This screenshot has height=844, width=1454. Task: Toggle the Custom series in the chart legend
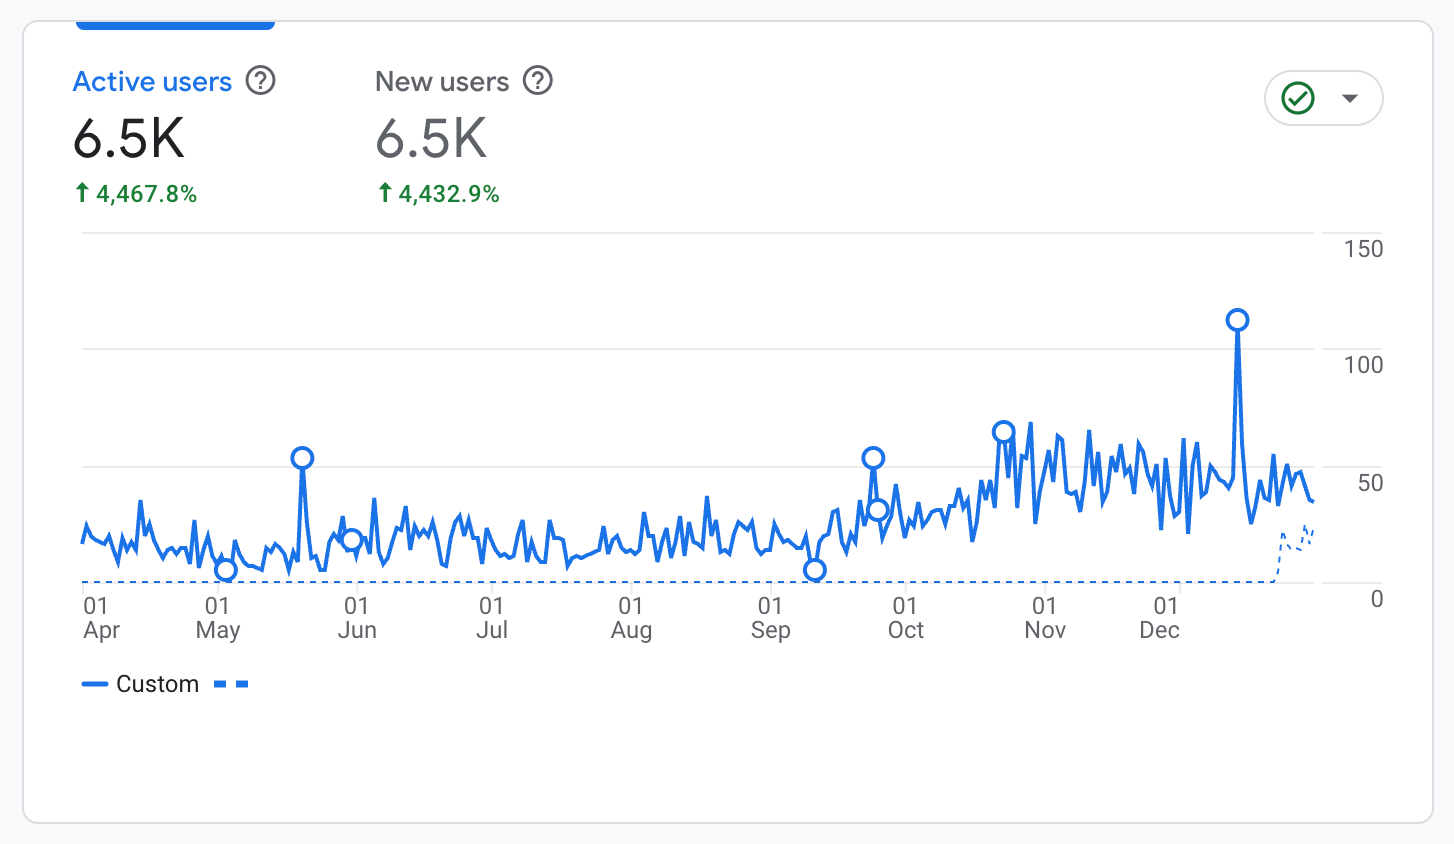click(141, 683)
